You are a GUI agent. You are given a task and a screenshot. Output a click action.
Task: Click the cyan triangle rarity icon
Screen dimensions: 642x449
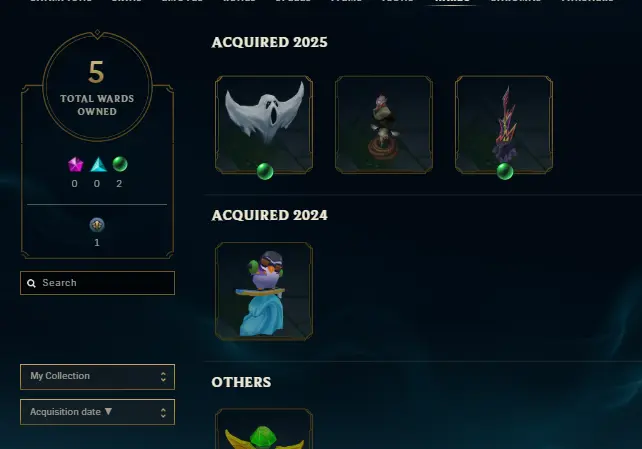pyautogui.click(x=98, y=165)
